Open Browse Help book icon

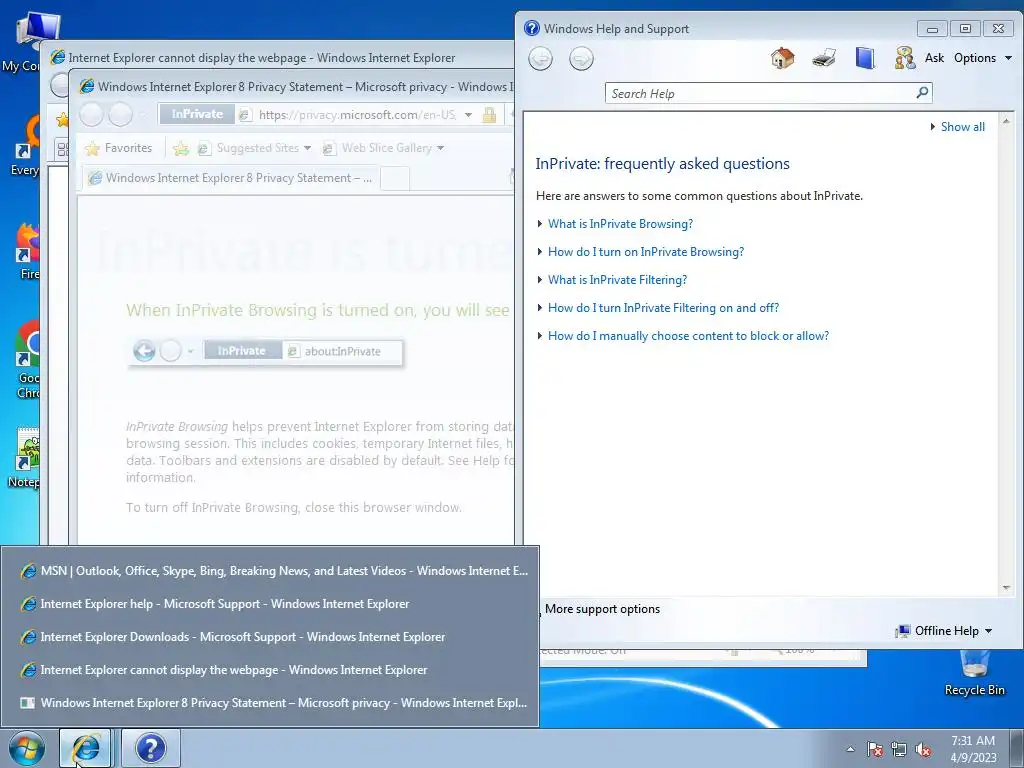click(x=865, y=58)
